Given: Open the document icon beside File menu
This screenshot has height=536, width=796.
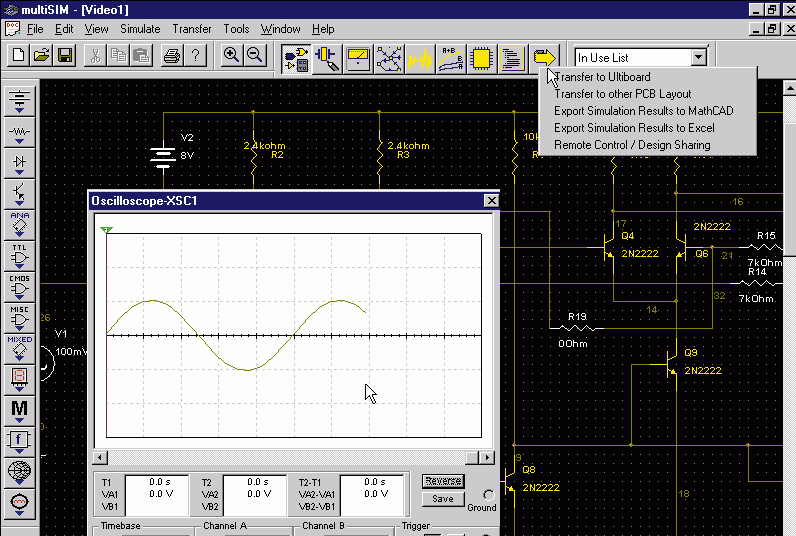Looking at the screenshot, I should [x=12, y=29].
